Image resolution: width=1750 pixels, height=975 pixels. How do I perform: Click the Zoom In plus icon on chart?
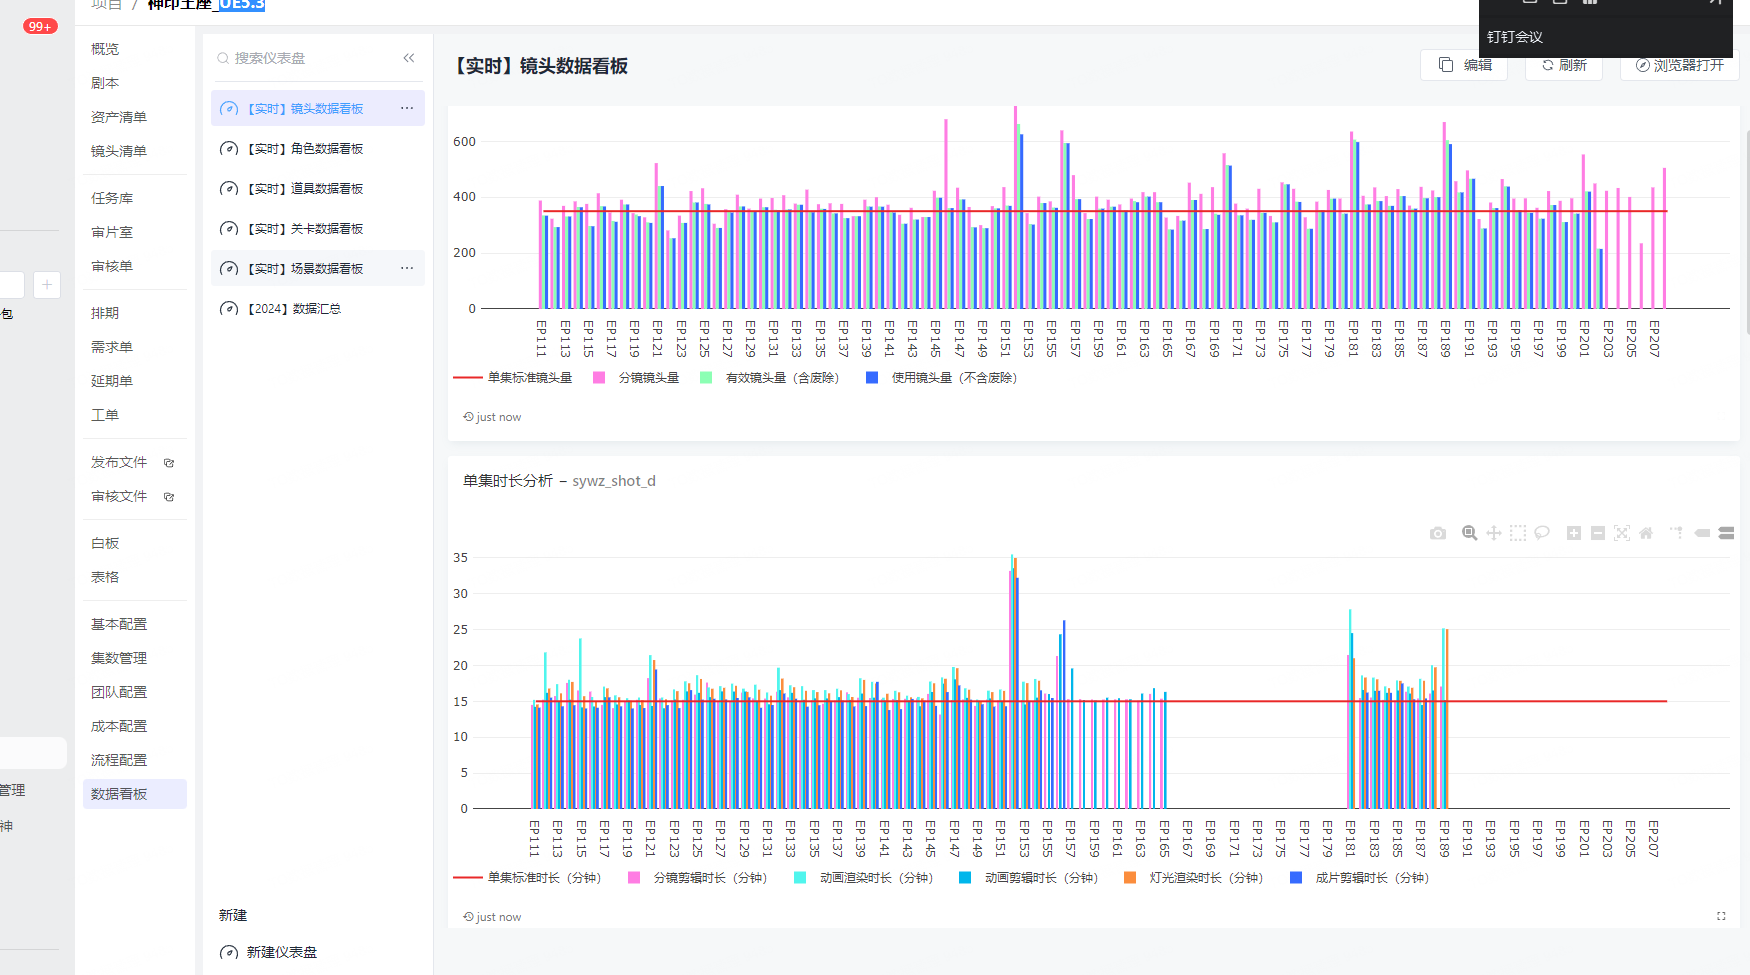pyautogui.click(x=1573, y=534)
